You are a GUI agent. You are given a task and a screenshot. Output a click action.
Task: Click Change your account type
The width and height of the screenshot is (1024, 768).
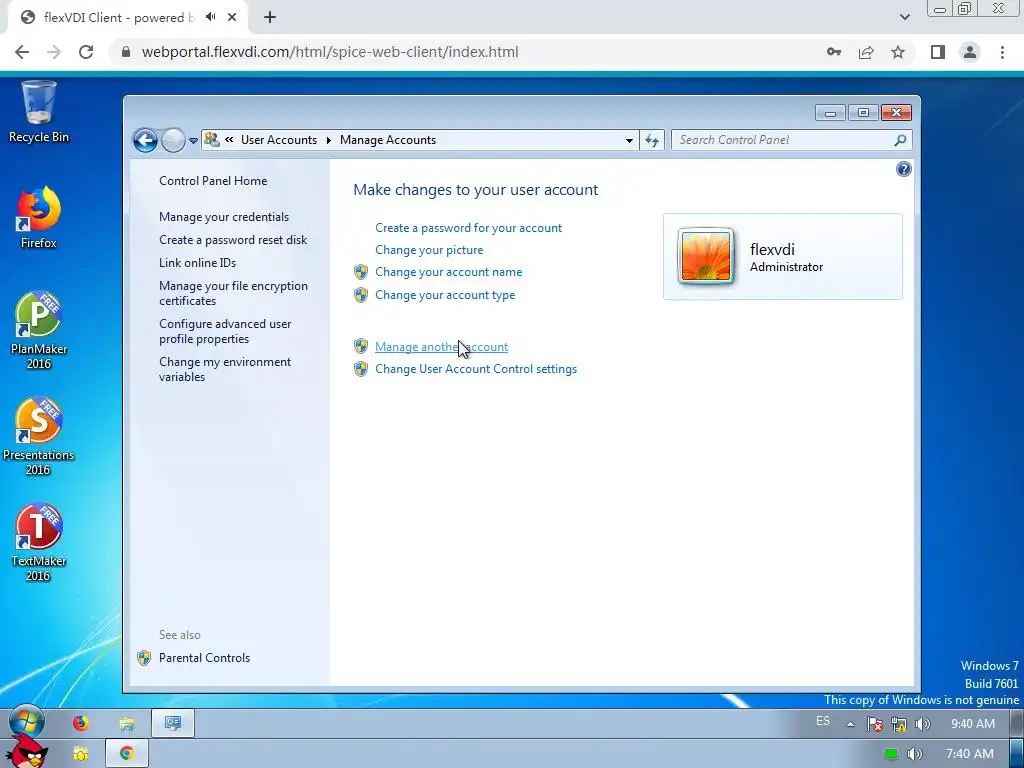click(x=445, y=295)
